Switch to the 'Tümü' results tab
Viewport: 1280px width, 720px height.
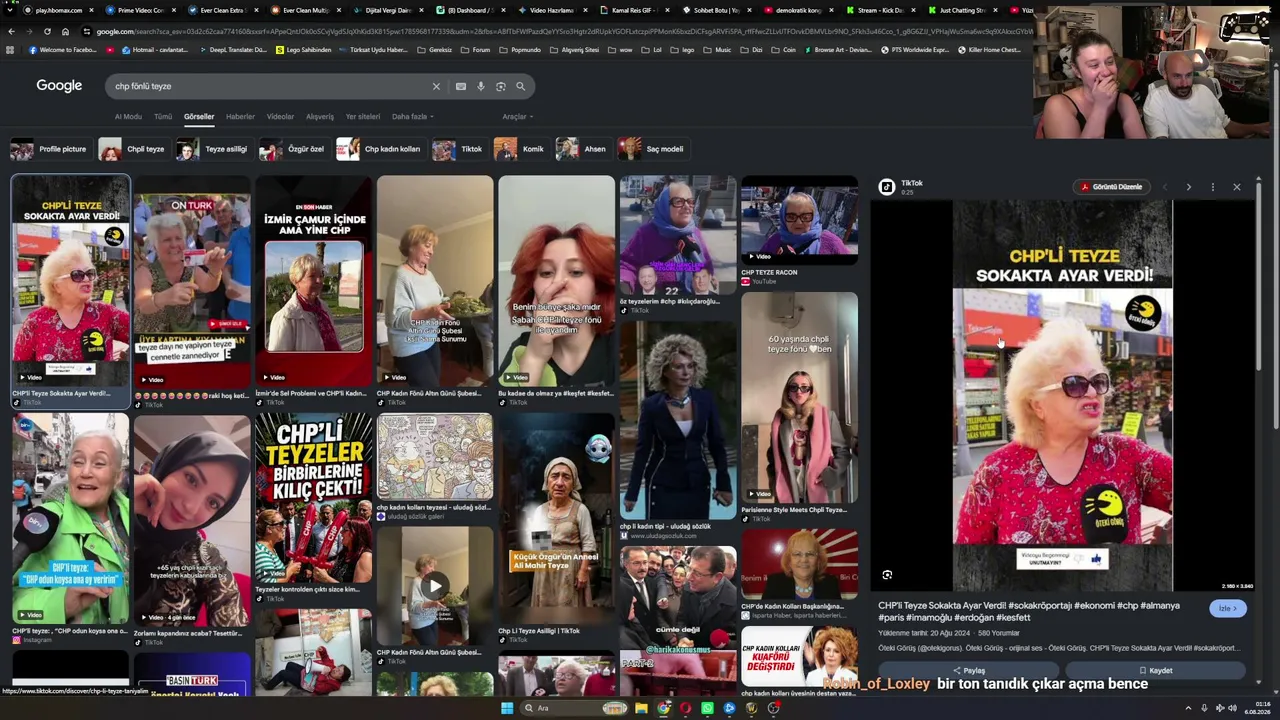pyautogui.click(x=163, y=117)
